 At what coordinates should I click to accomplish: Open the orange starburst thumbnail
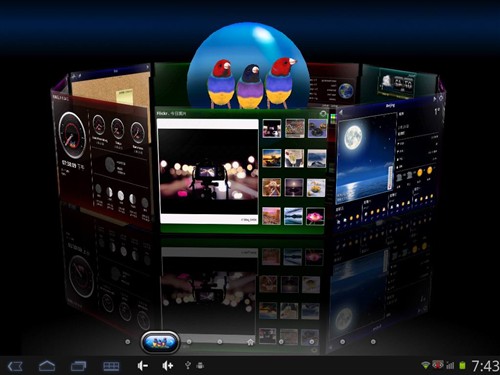[x=271, y=187]
